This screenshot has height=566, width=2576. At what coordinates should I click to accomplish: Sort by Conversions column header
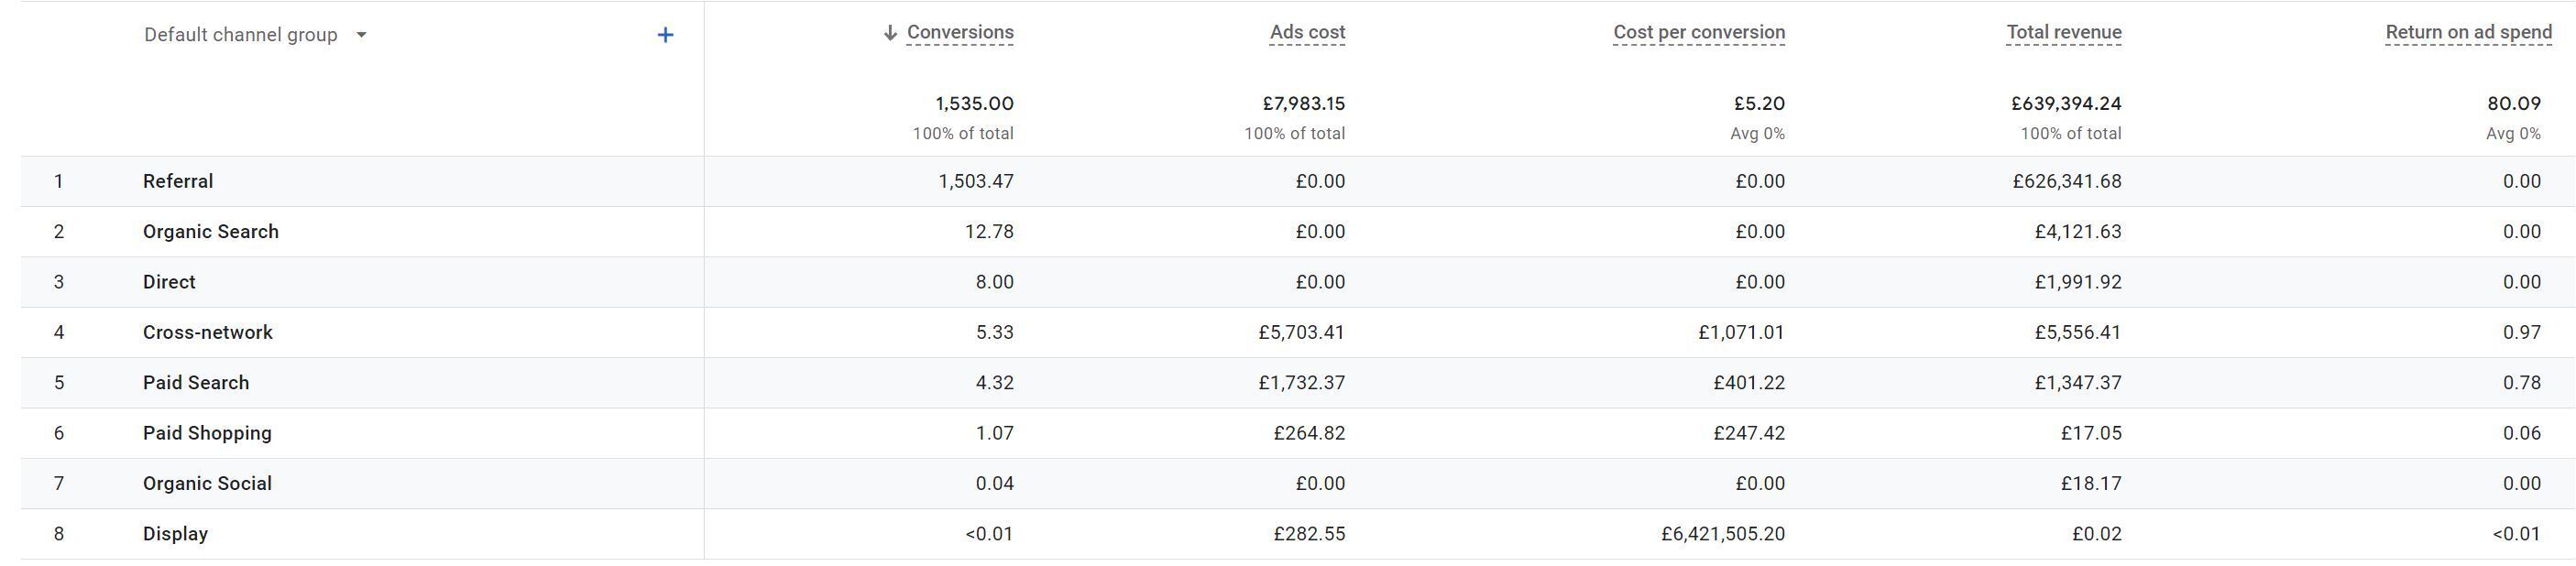click(x=960, y=32)
